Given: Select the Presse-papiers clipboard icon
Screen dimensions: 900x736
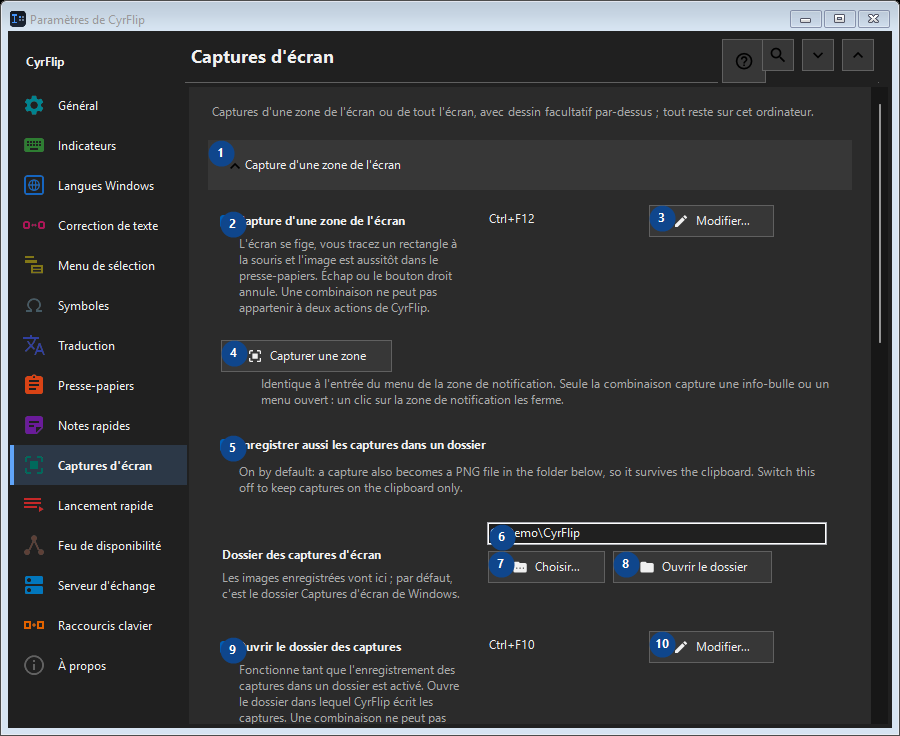Looking at the screenshot, I should (x=34, y=385).
